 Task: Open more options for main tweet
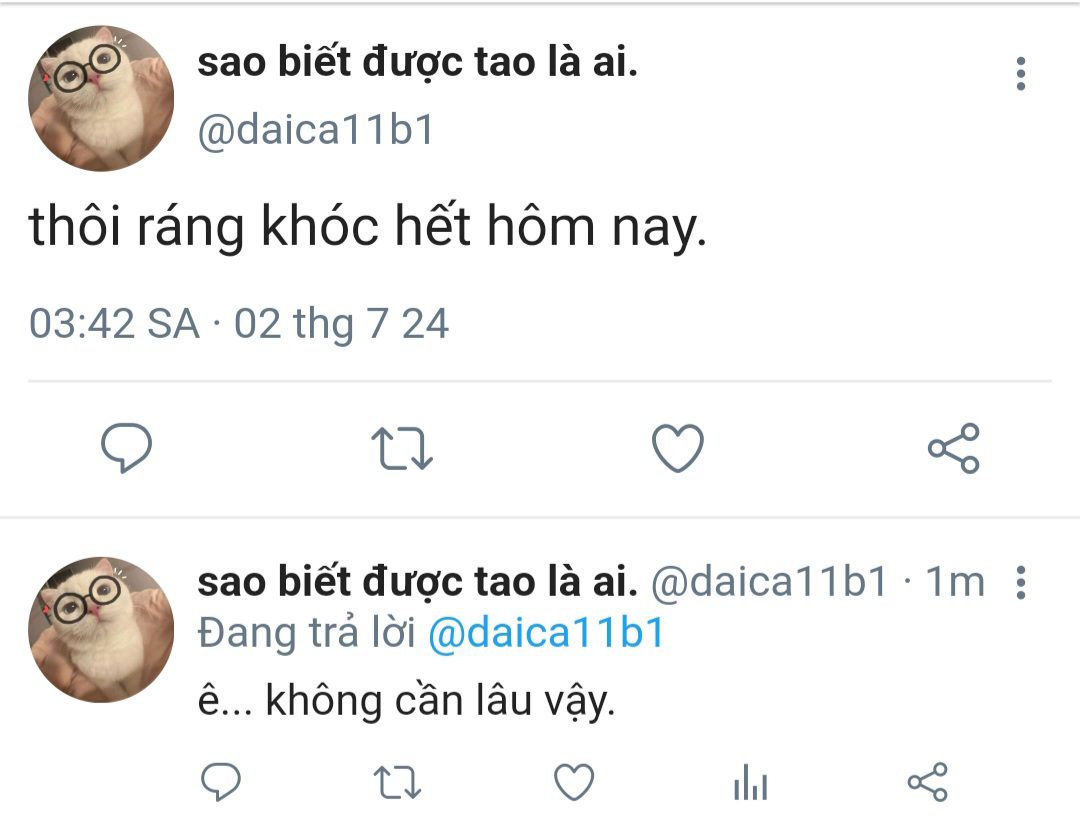[1021, 74]
